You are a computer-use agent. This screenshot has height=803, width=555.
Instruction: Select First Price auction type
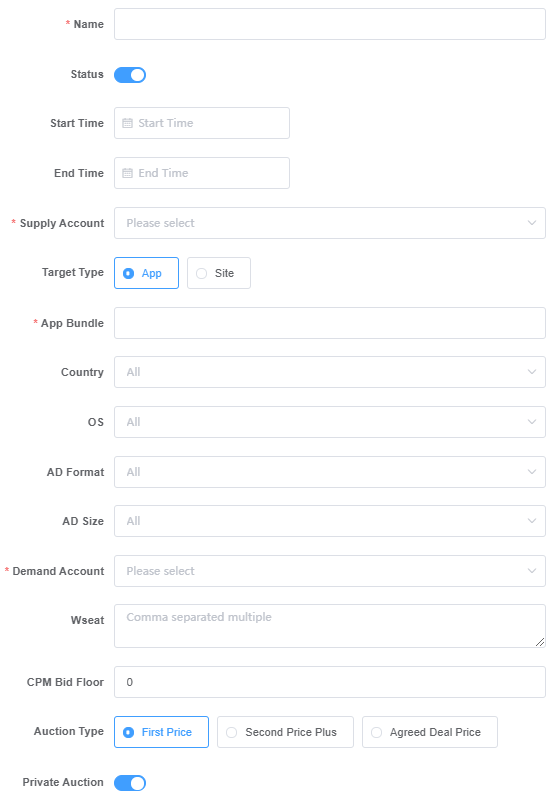tap(161, 732)
